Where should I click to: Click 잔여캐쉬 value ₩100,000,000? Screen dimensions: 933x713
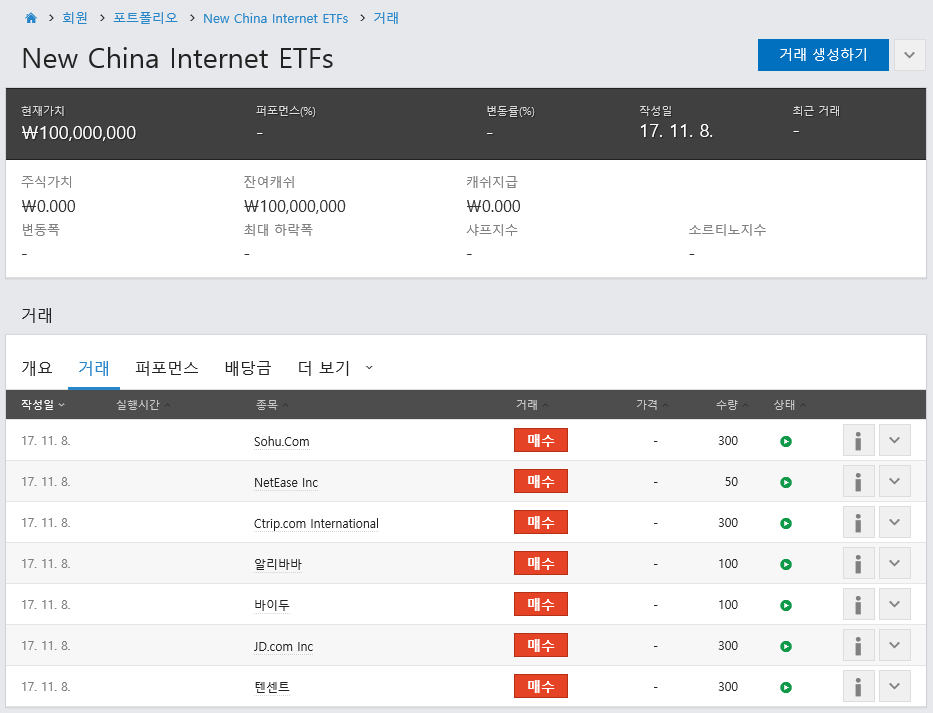click(x=295, y=207)
